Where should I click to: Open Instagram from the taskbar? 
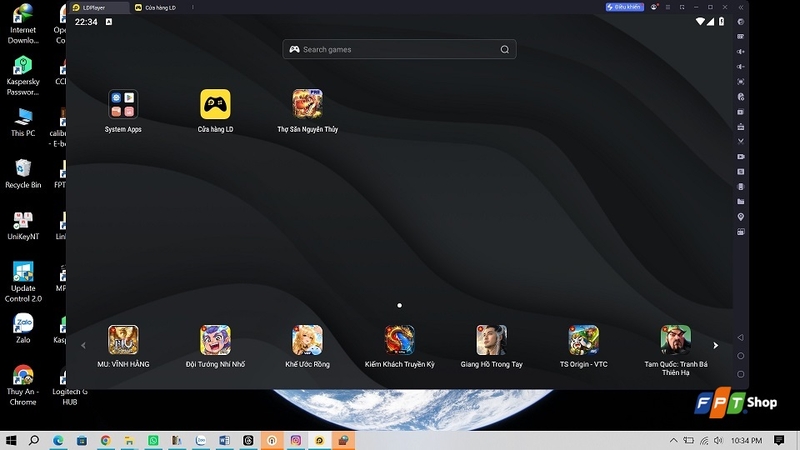pyautogui.click(x=296, y=440)
